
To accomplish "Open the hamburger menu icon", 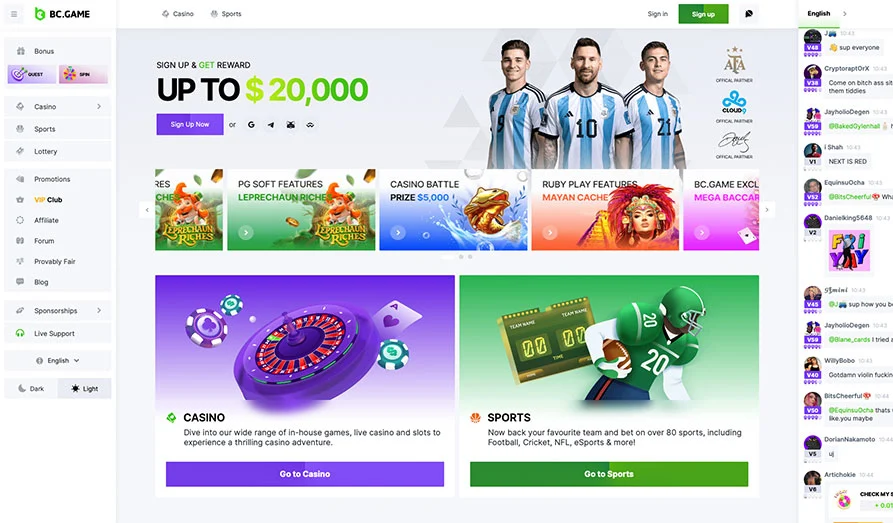I will [x=14, y=14].
